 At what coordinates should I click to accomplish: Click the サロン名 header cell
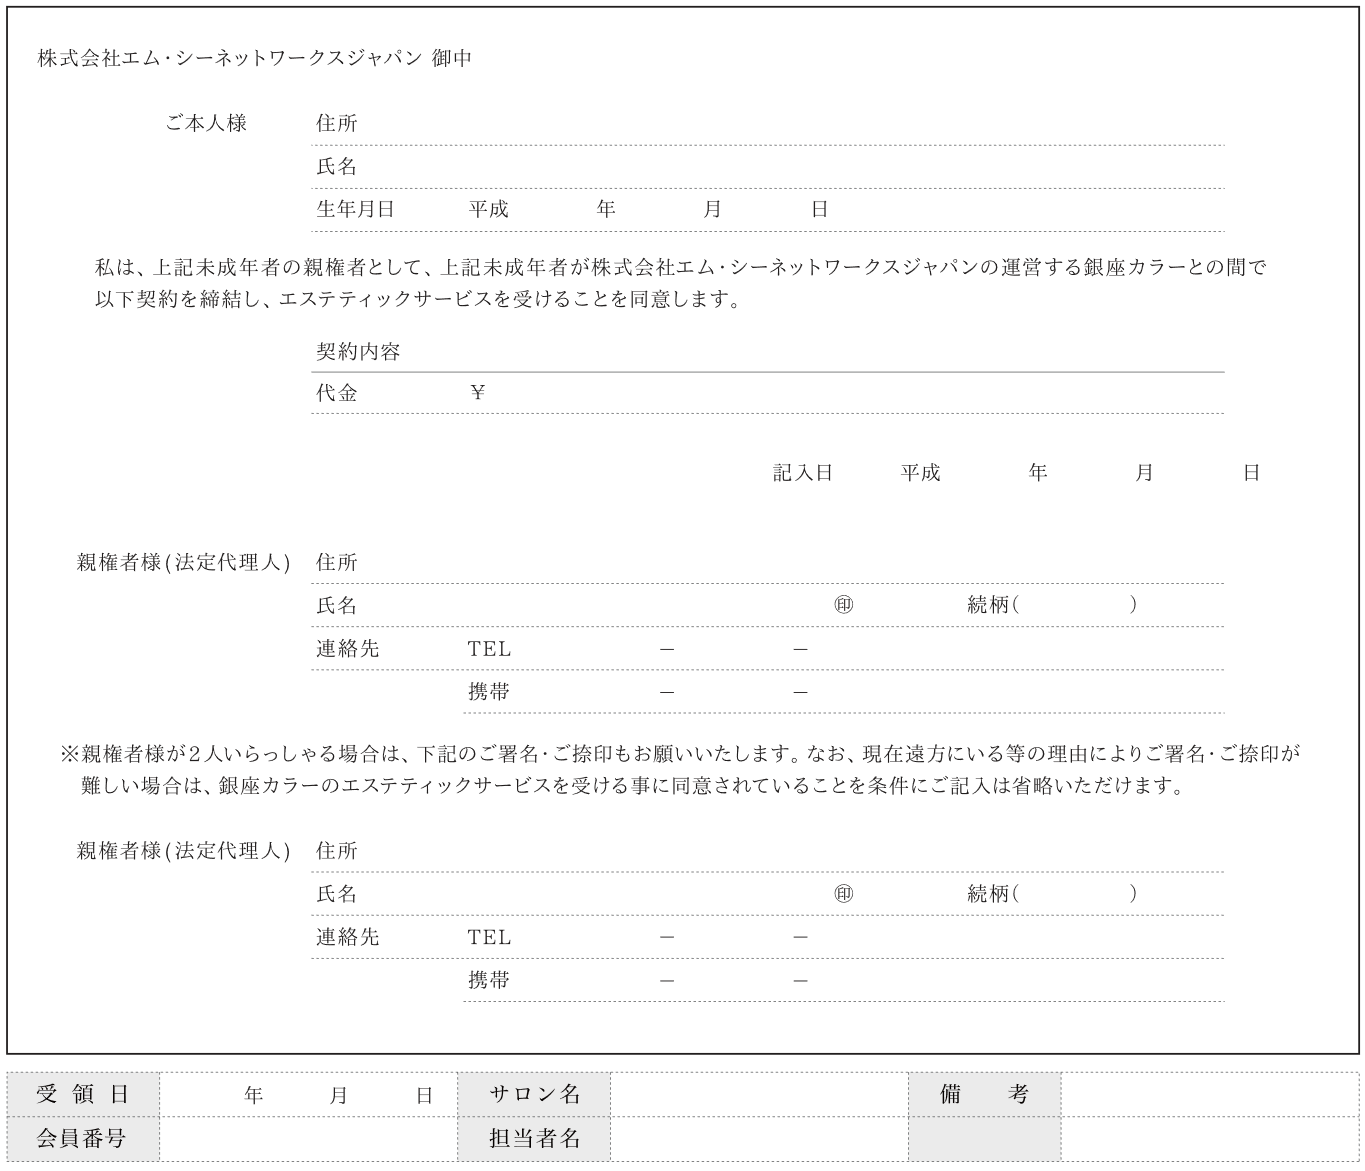click(x=534, y=1094)
